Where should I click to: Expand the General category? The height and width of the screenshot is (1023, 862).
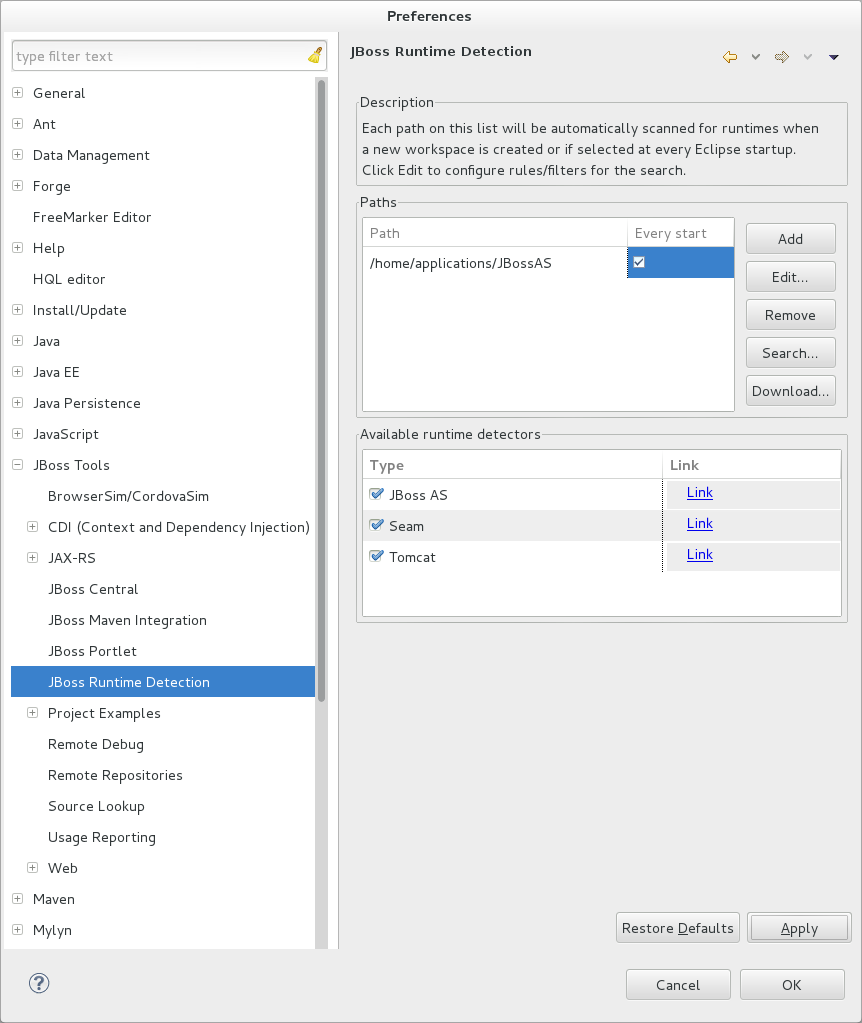pyautogui.click(x=16, y=93)
